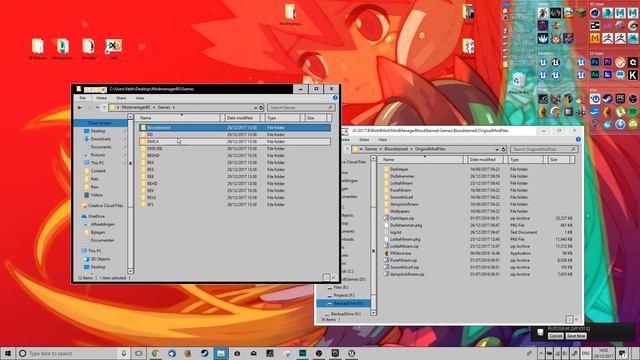Expand the Games breadcrumb chevron in the Games window
This screenshot has height=360, width=640.
pos(173,107)
